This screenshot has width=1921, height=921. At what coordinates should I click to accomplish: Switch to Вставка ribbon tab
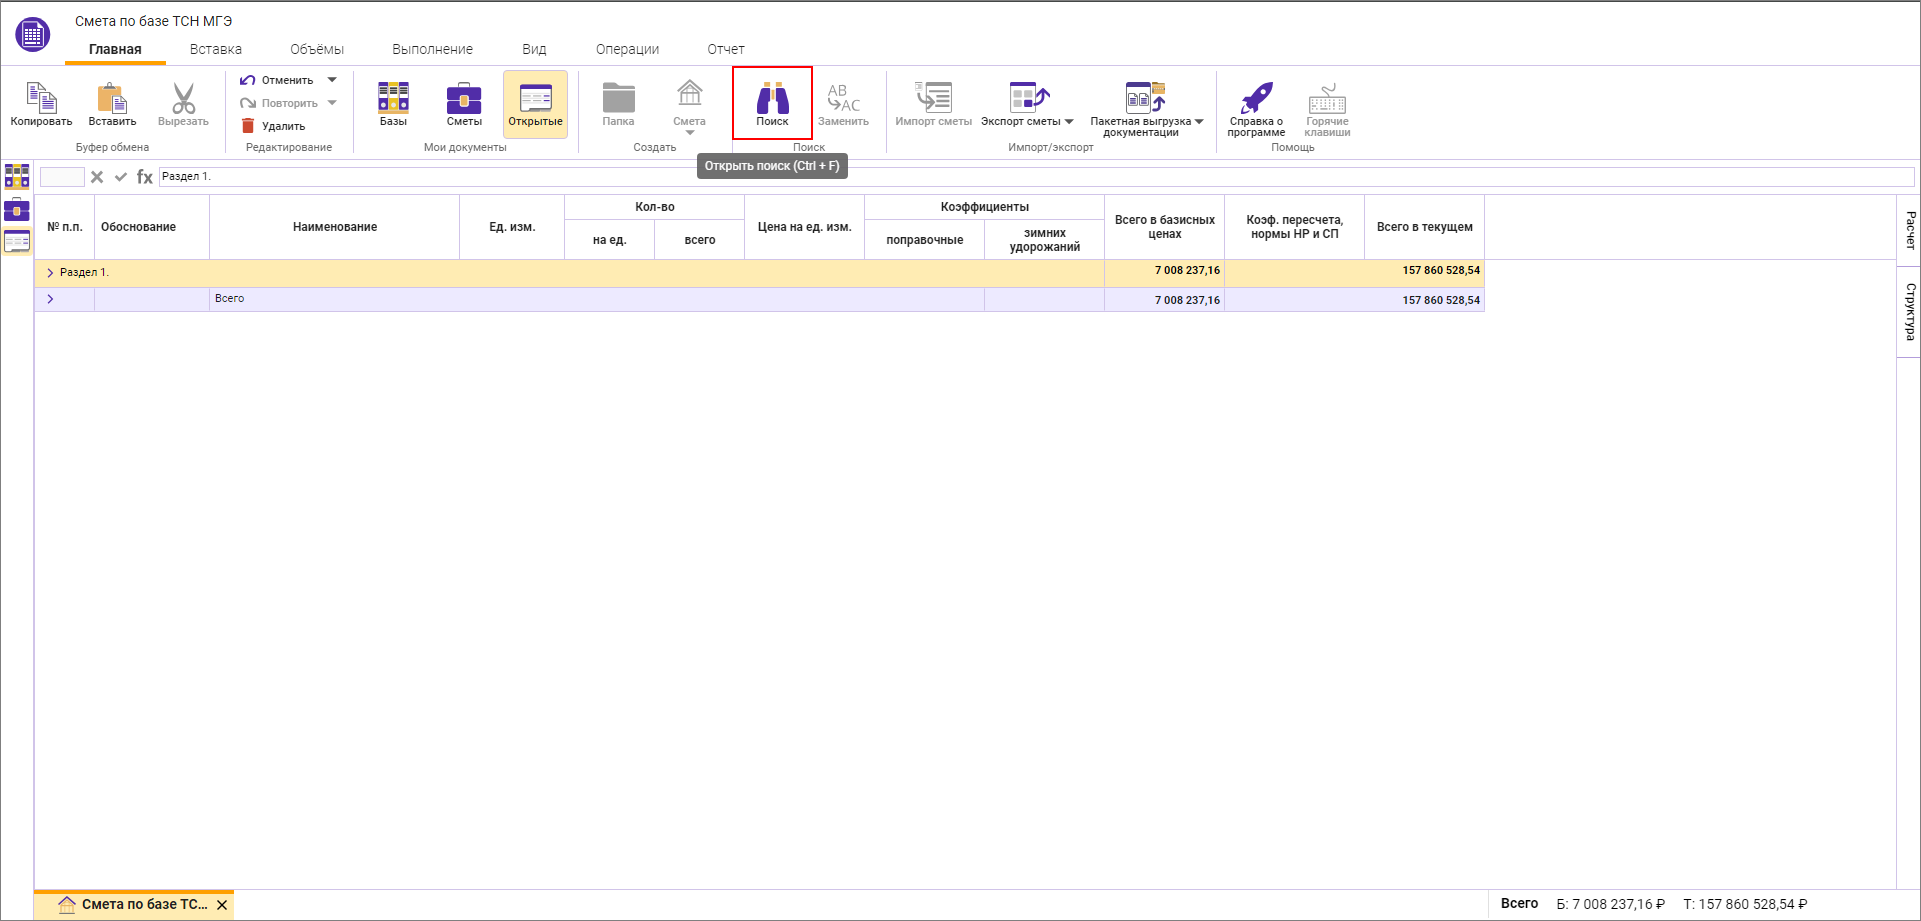(216, 49)
